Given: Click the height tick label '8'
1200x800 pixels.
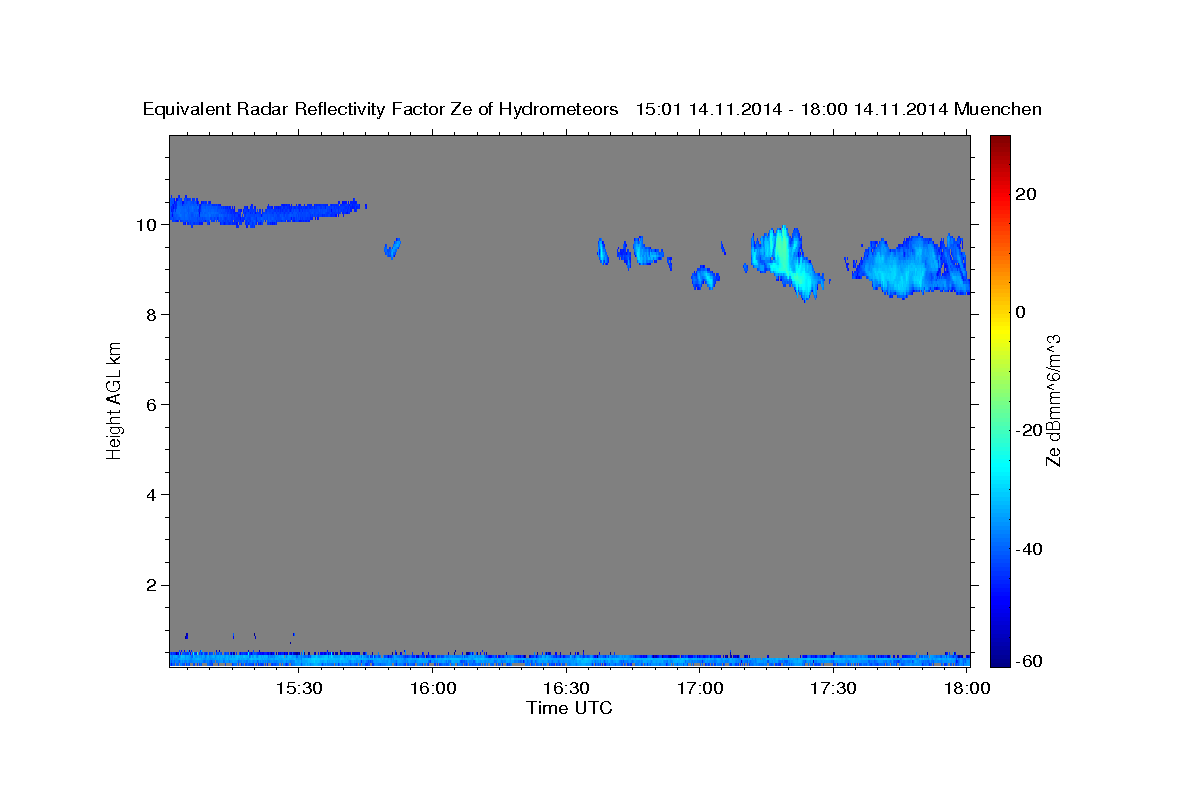Looking at the screenshot, I should coord(152,315).
